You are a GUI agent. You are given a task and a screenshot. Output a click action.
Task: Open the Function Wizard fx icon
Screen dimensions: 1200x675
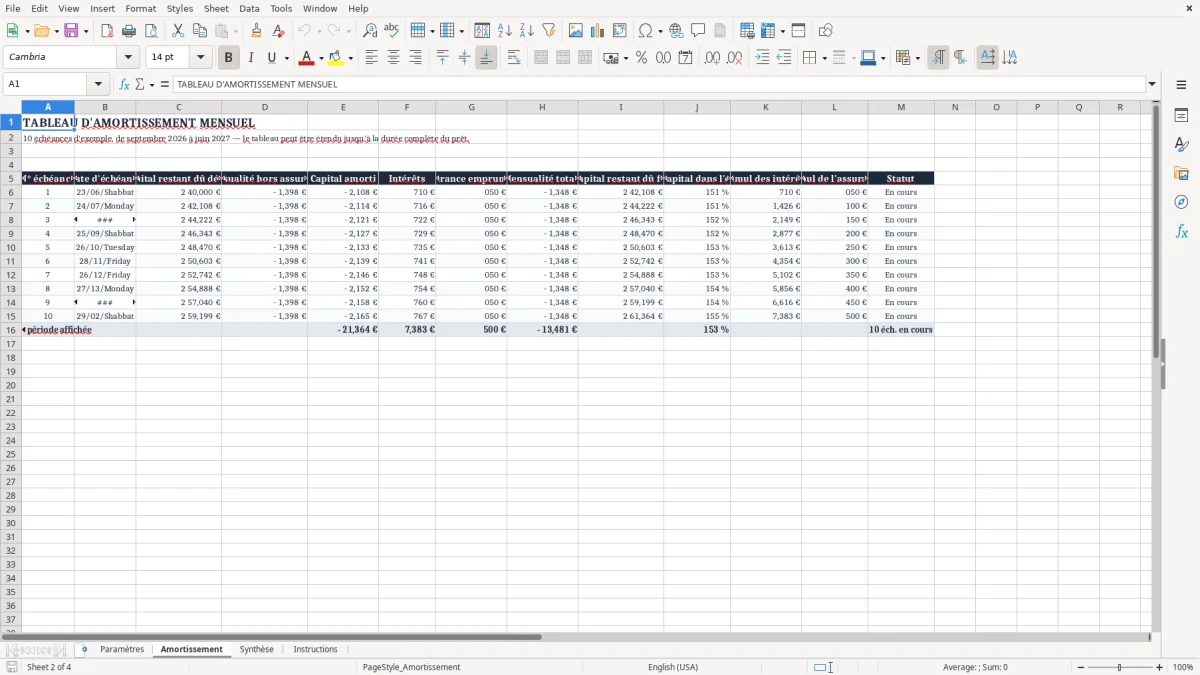pyautogui.click(x=125, y=84)
